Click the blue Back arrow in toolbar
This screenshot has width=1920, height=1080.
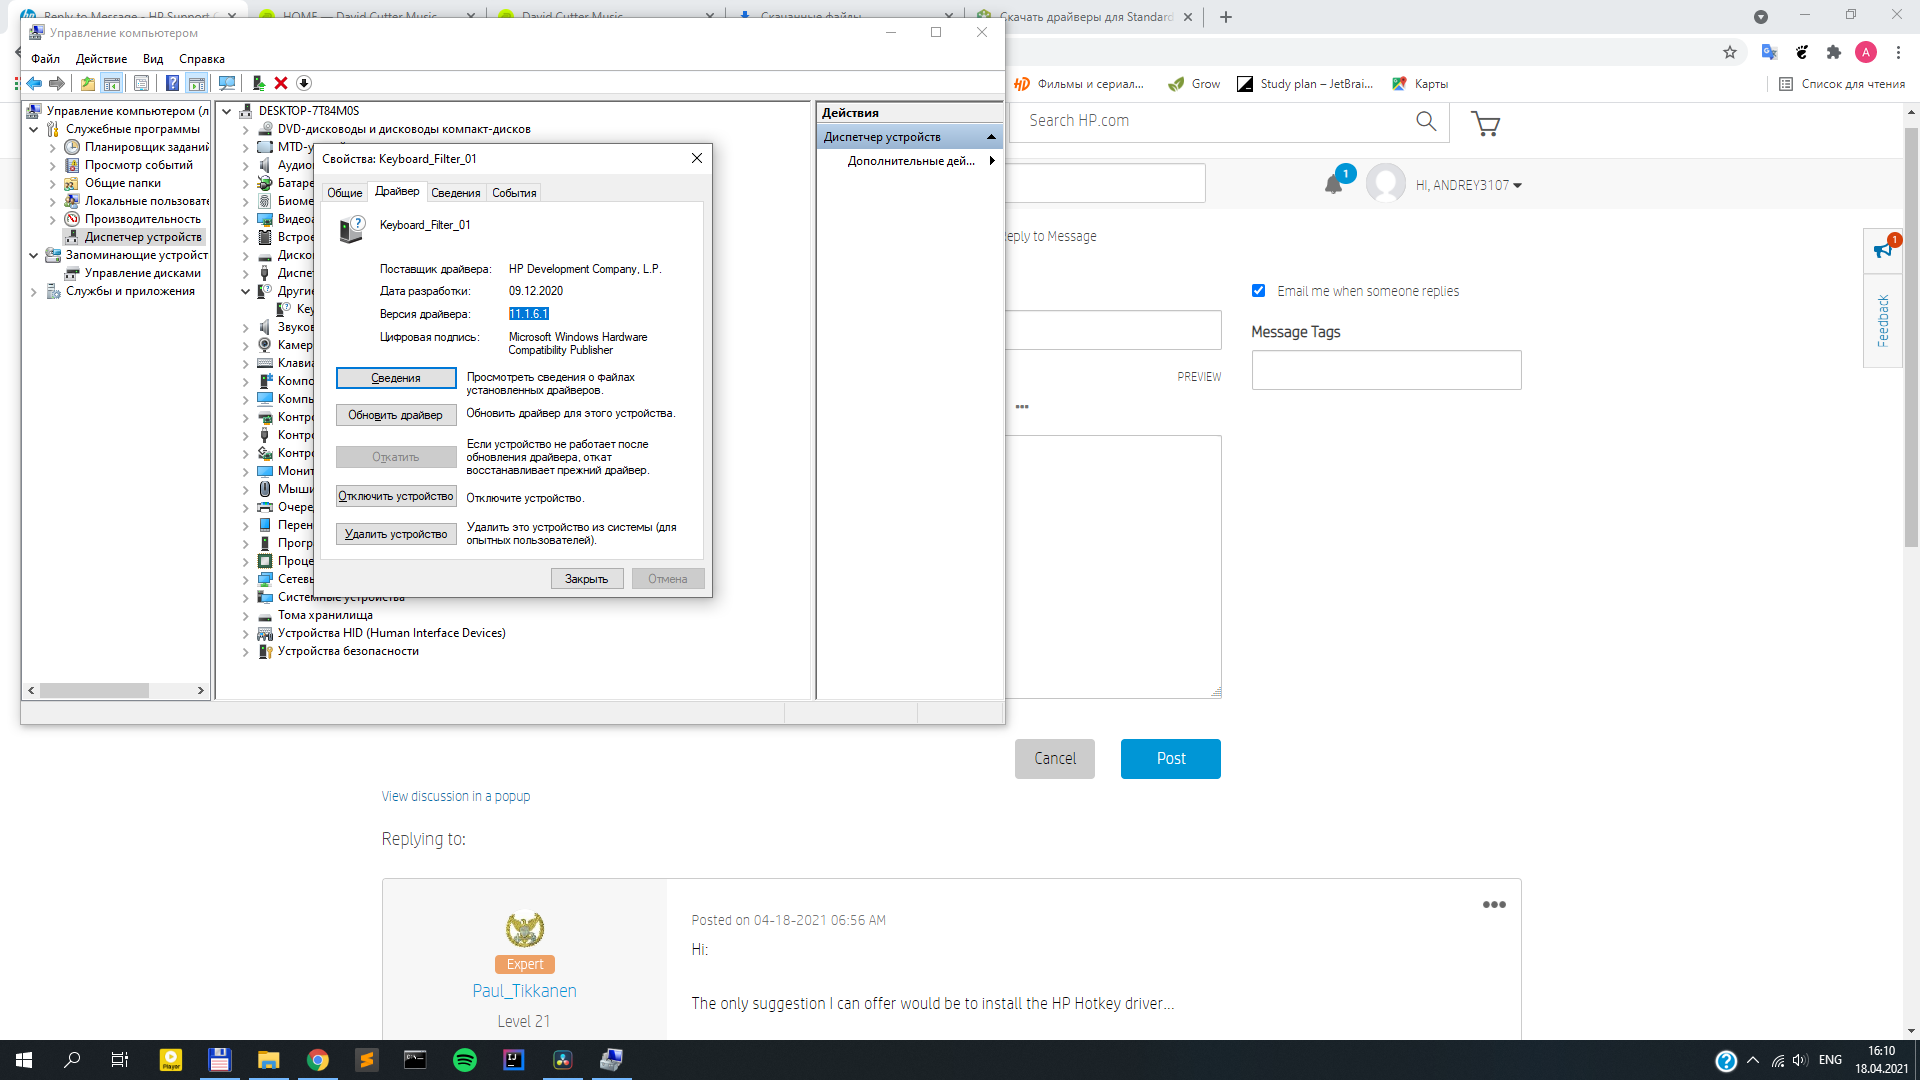tap(34, 84)
